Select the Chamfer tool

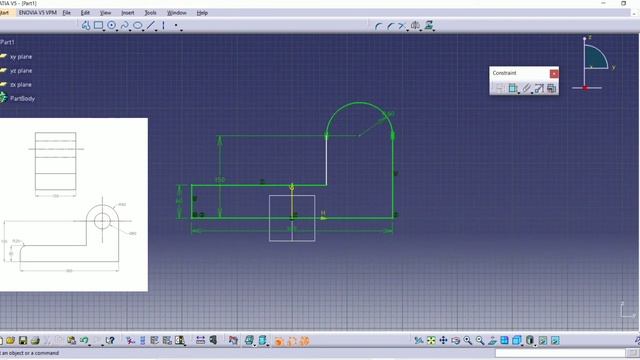391,26
